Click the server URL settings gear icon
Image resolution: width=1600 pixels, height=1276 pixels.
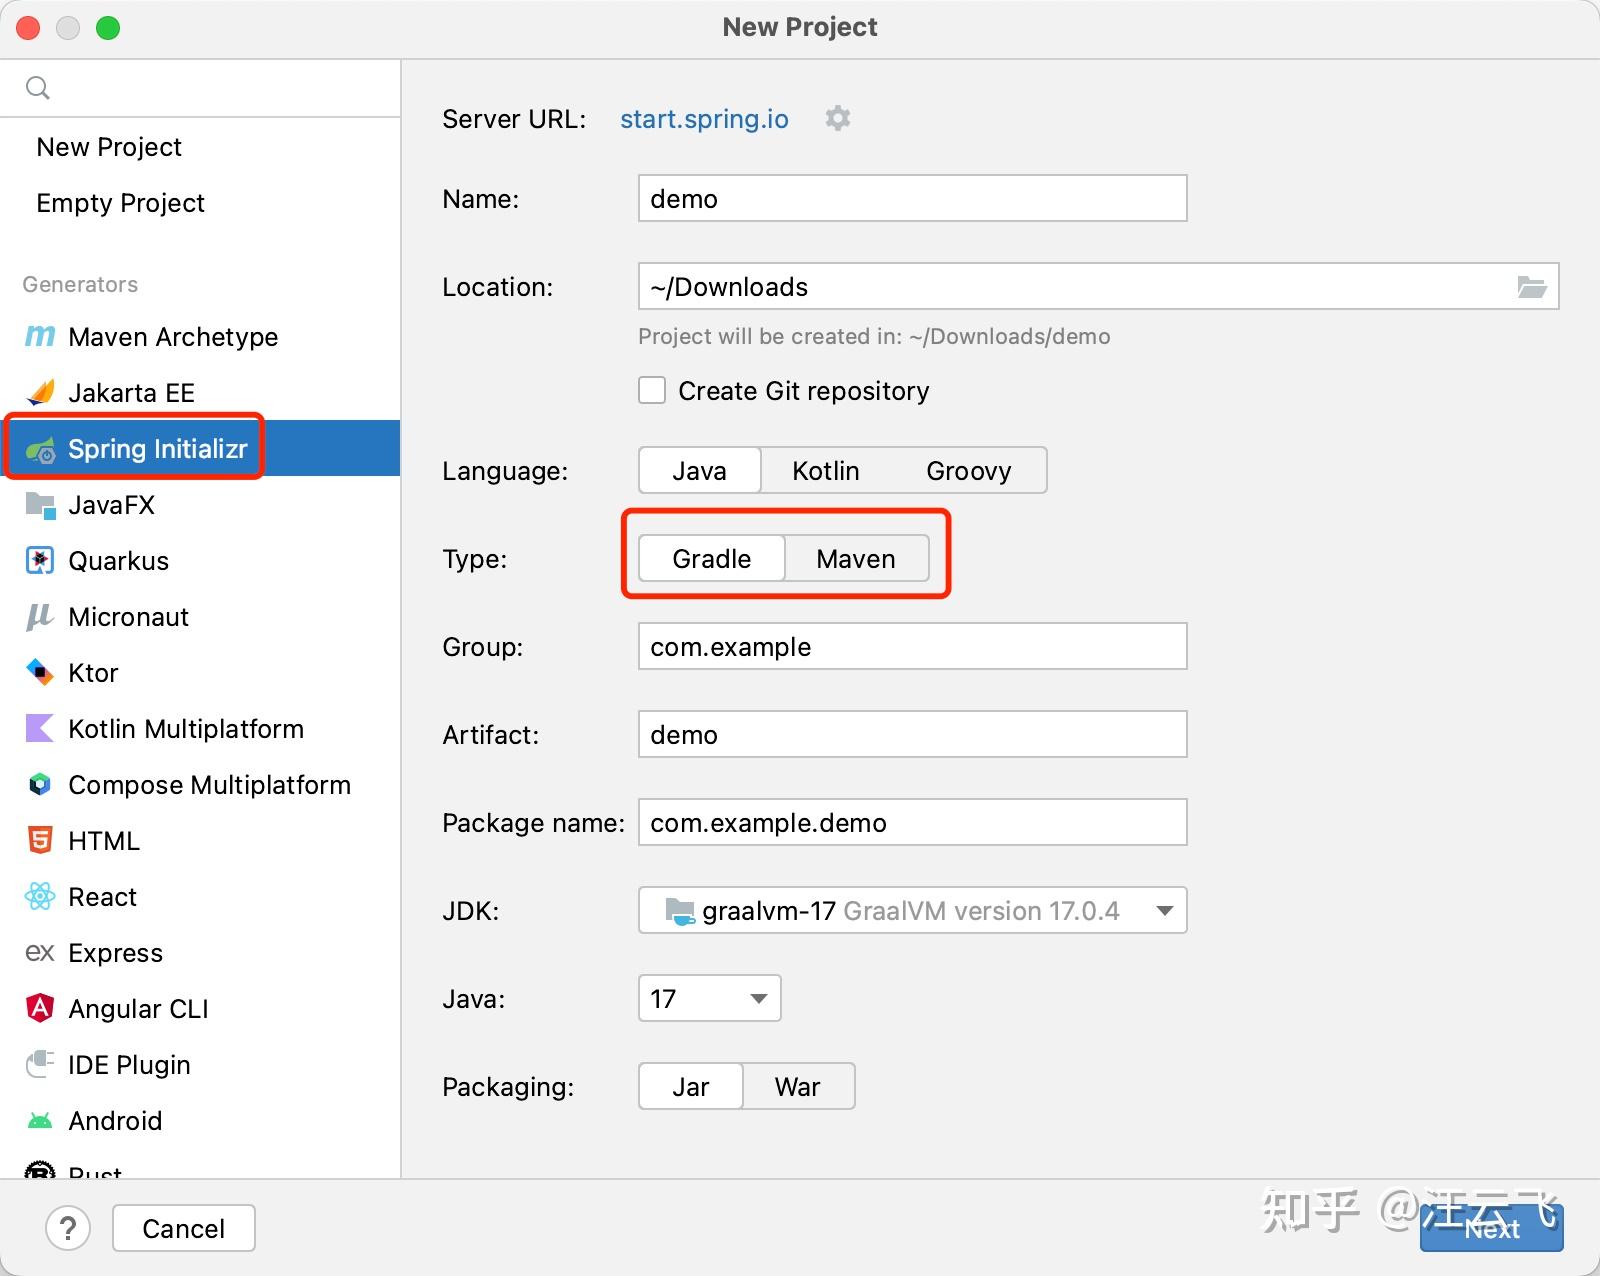[x=838, y=119]
